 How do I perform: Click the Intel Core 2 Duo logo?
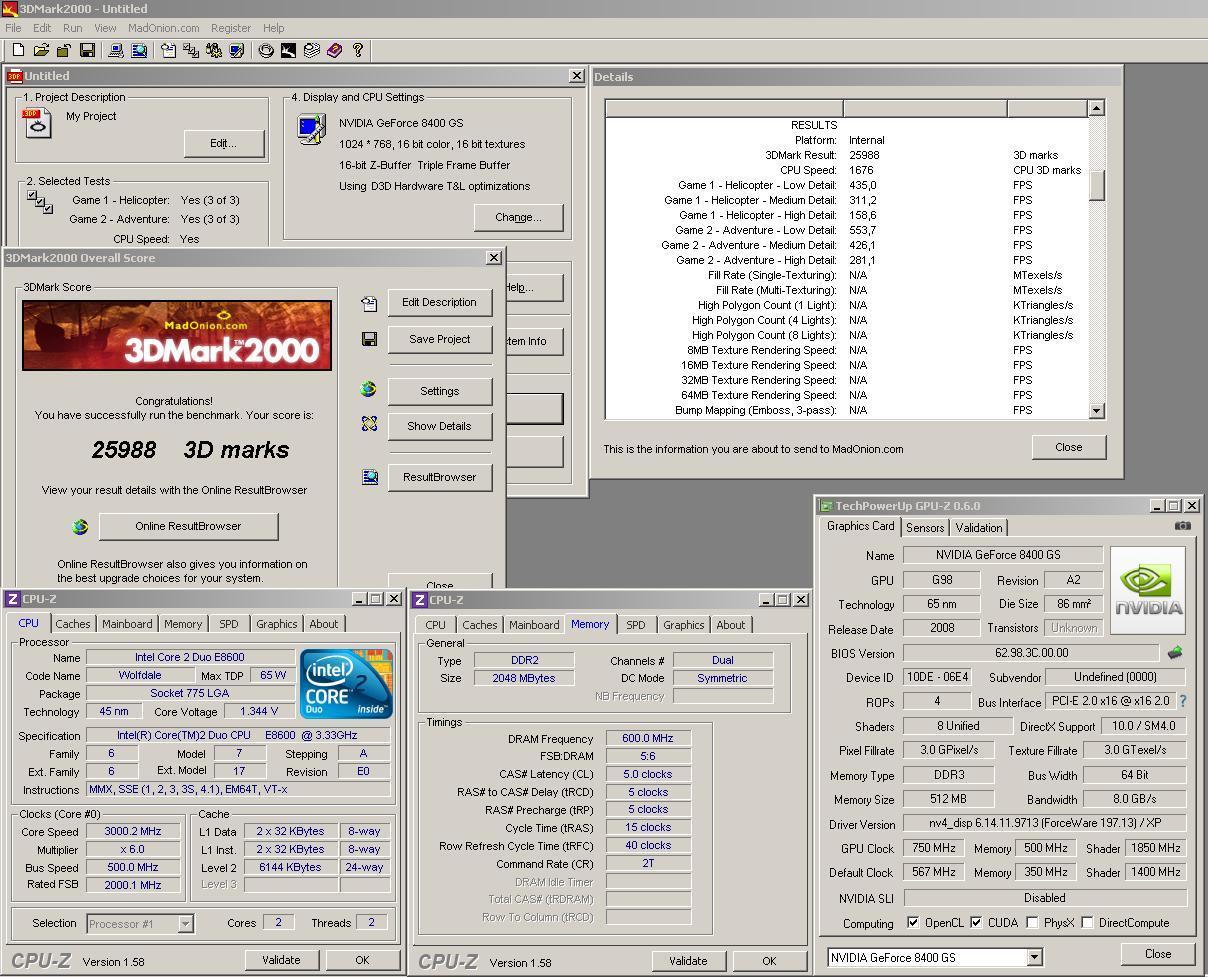[x=346, y=684]
